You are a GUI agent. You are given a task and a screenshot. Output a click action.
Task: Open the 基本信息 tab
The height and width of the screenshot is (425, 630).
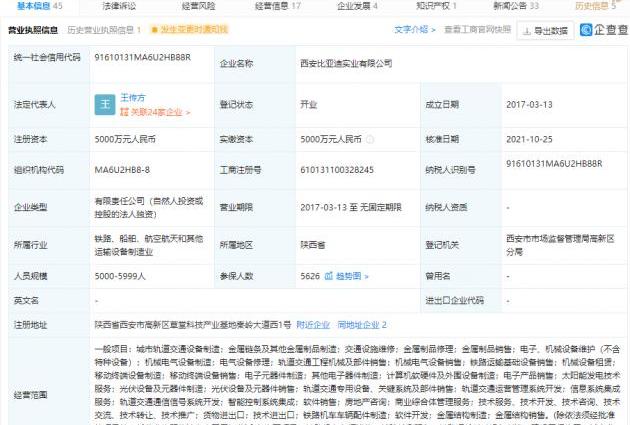coord(39,6)
